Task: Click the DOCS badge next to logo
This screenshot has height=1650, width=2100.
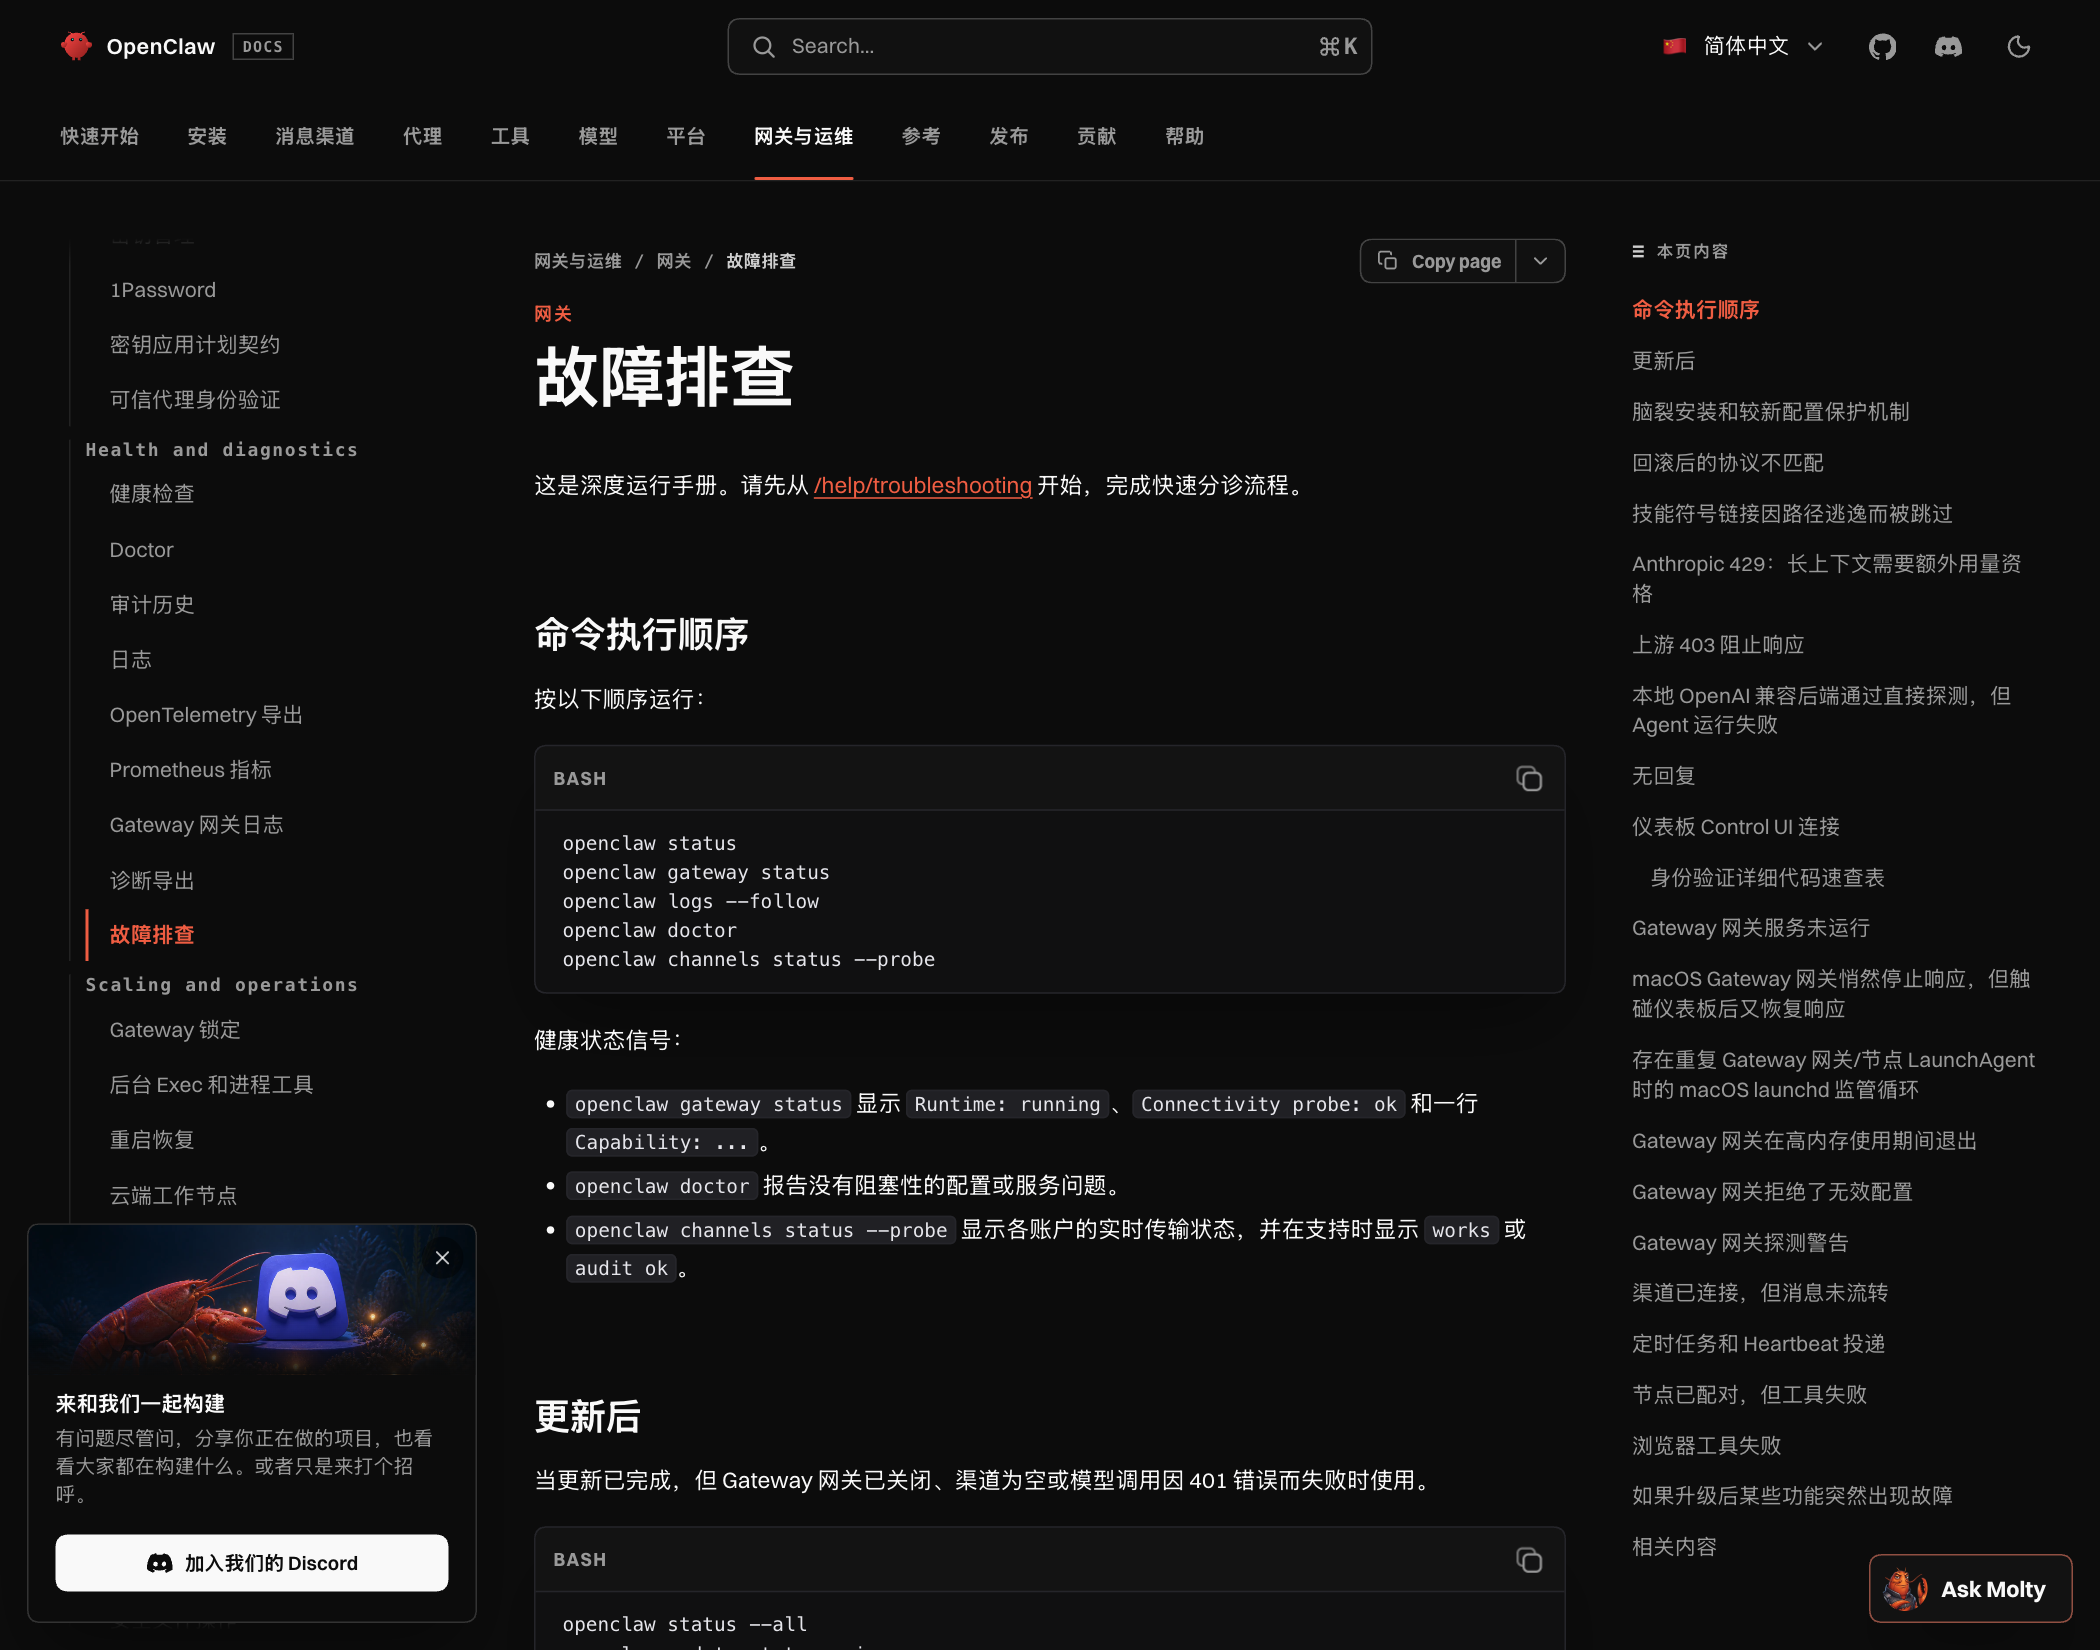Action: point(262,47)
